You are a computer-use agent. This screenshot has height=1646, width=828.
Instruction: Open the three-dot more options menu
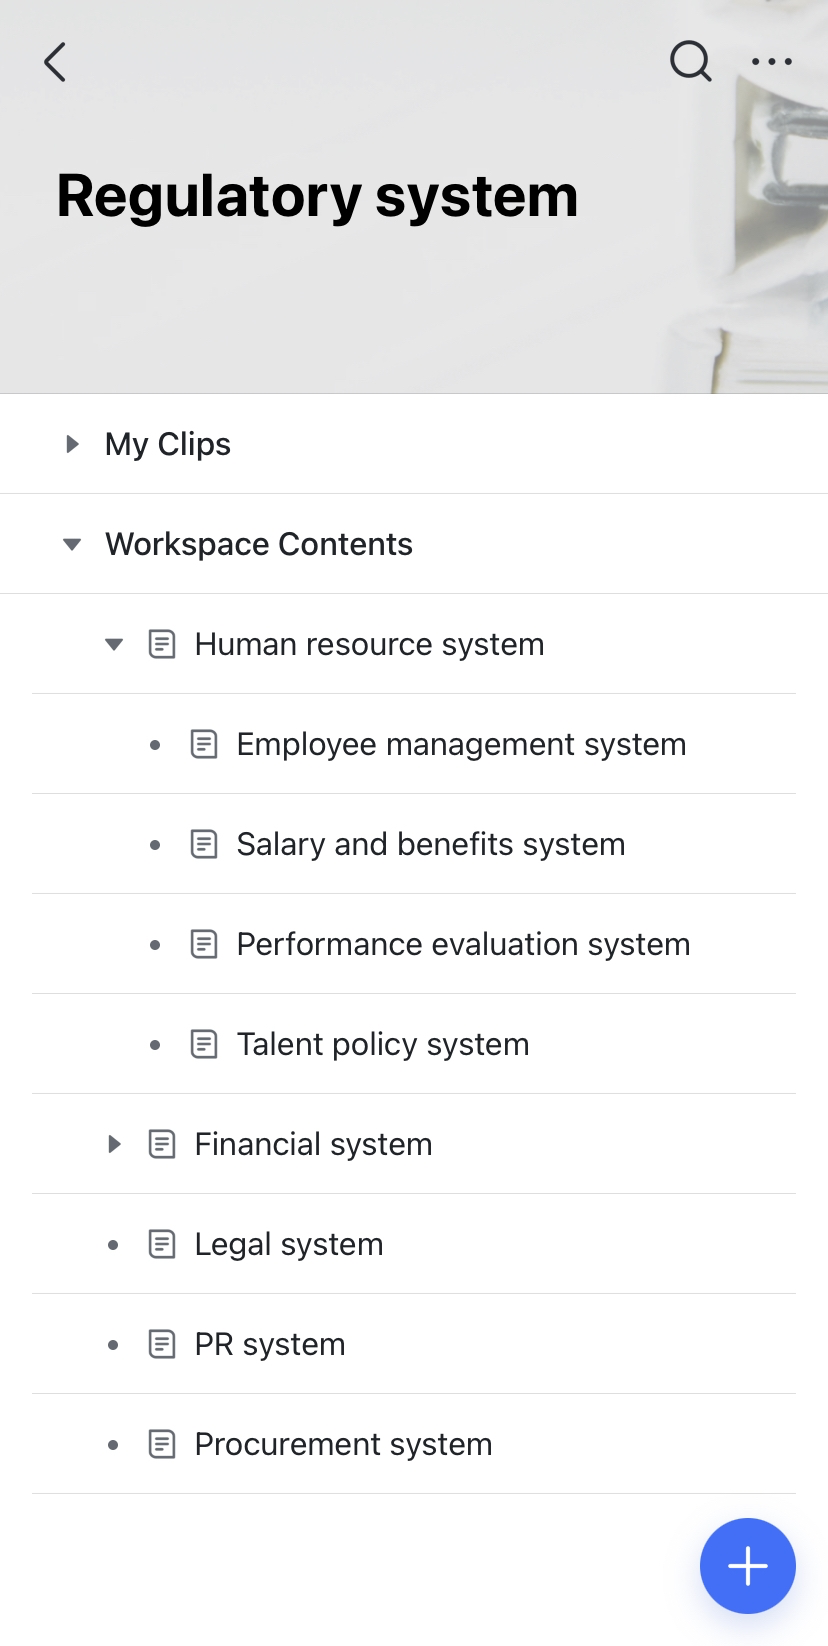[x=772, y=62]
